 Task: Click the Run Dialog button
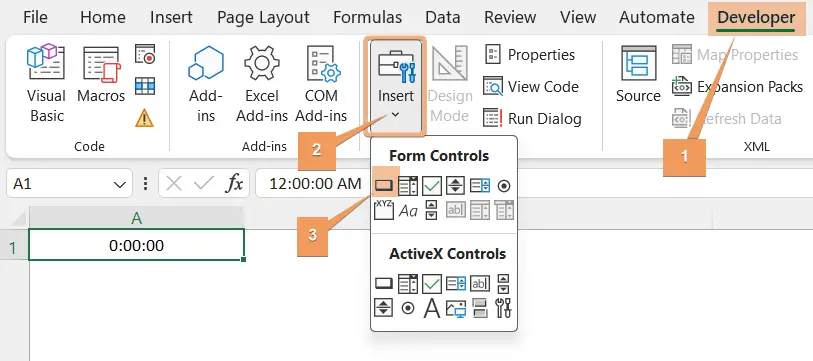tap(532, 119)
